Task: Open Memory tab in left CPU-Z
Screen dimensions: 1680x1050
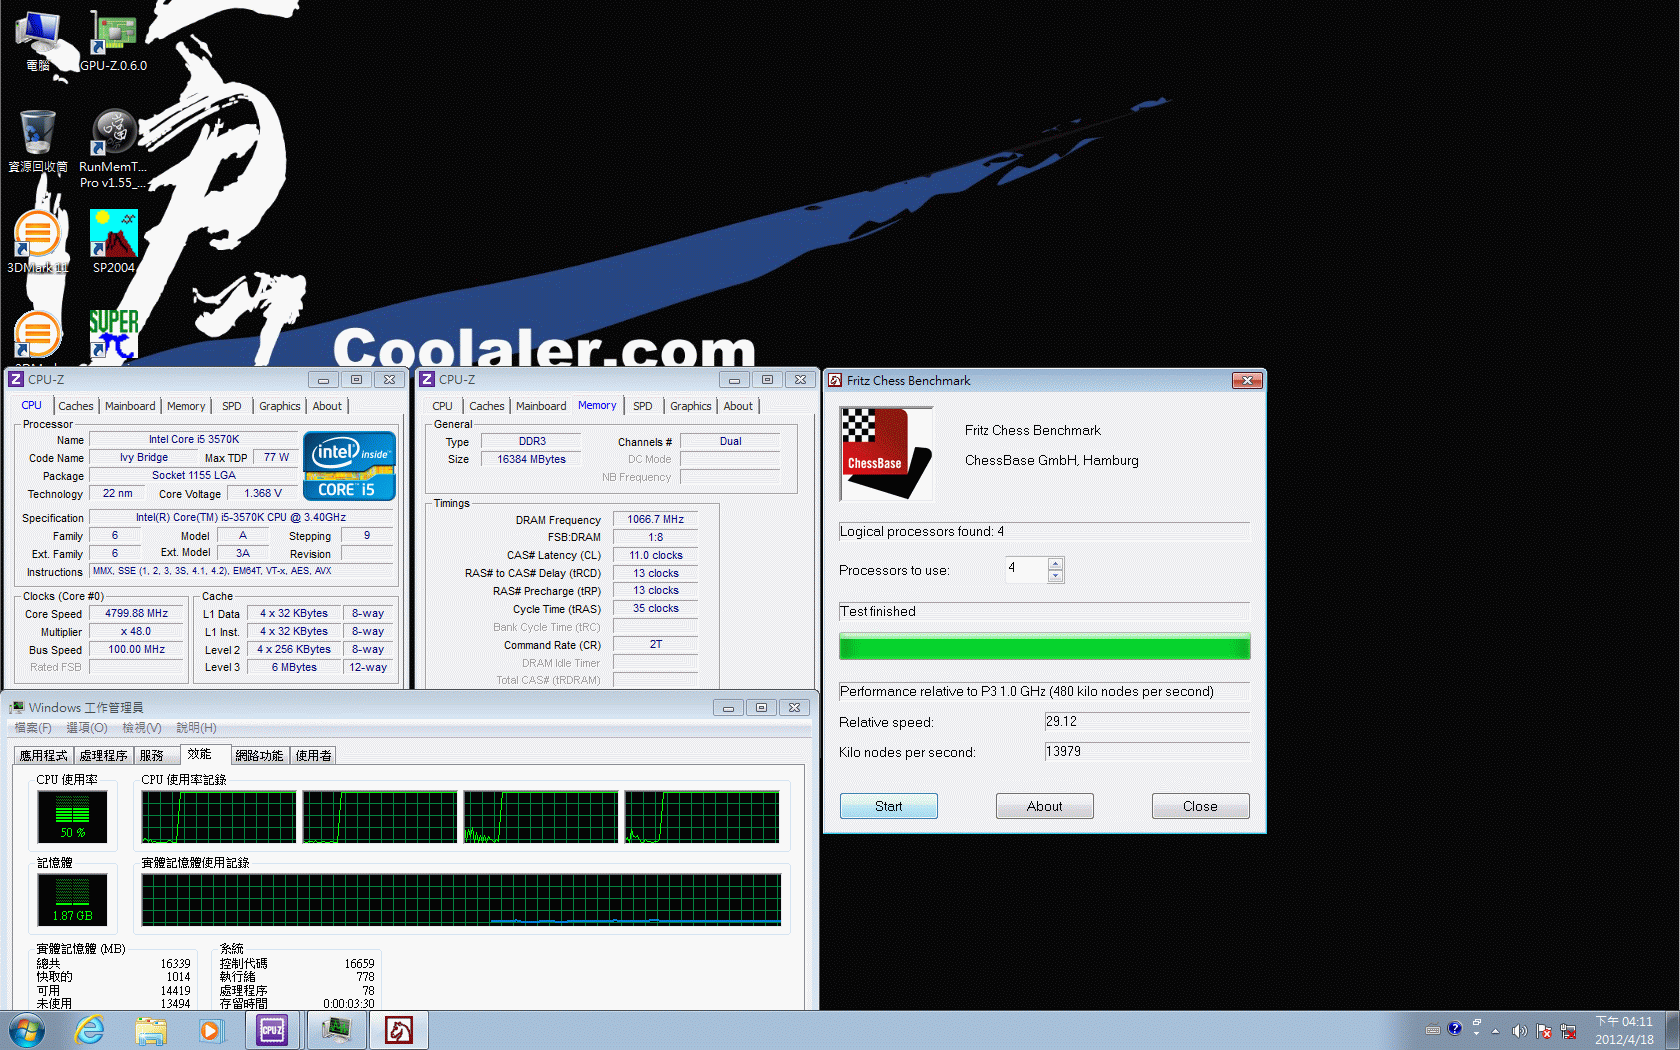Action: (x=186, y=406)
